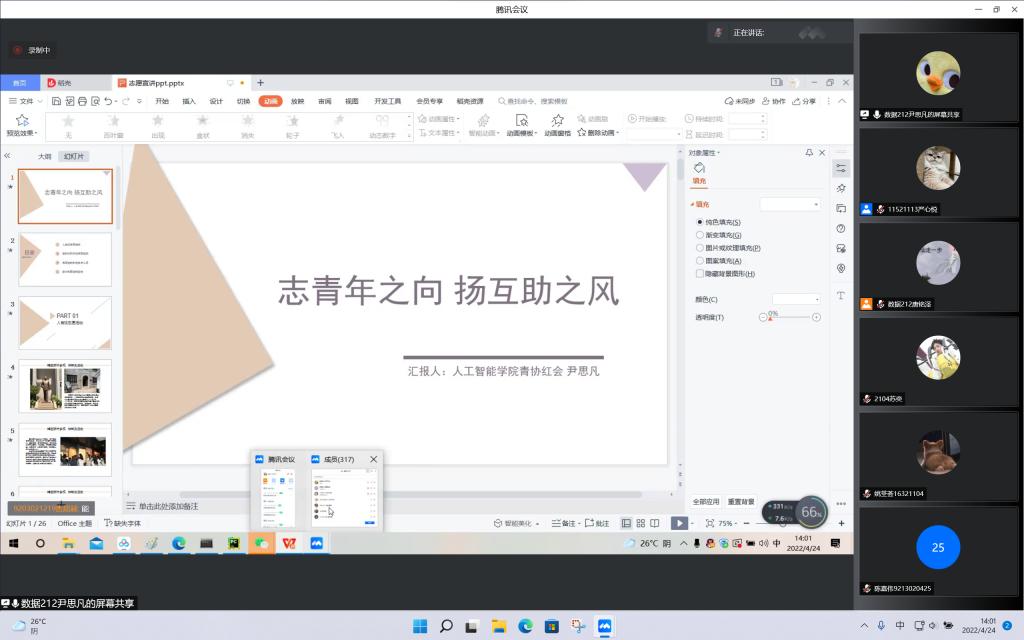Click the 预览效果 star icon
This screenshot has height=640, width=1024.
[22, 120]
